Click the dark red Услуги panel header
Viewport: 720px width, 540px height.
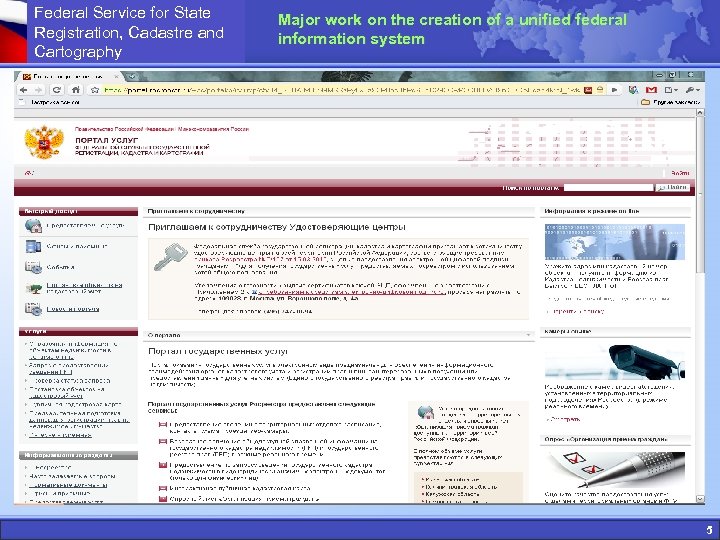(78, 331)
